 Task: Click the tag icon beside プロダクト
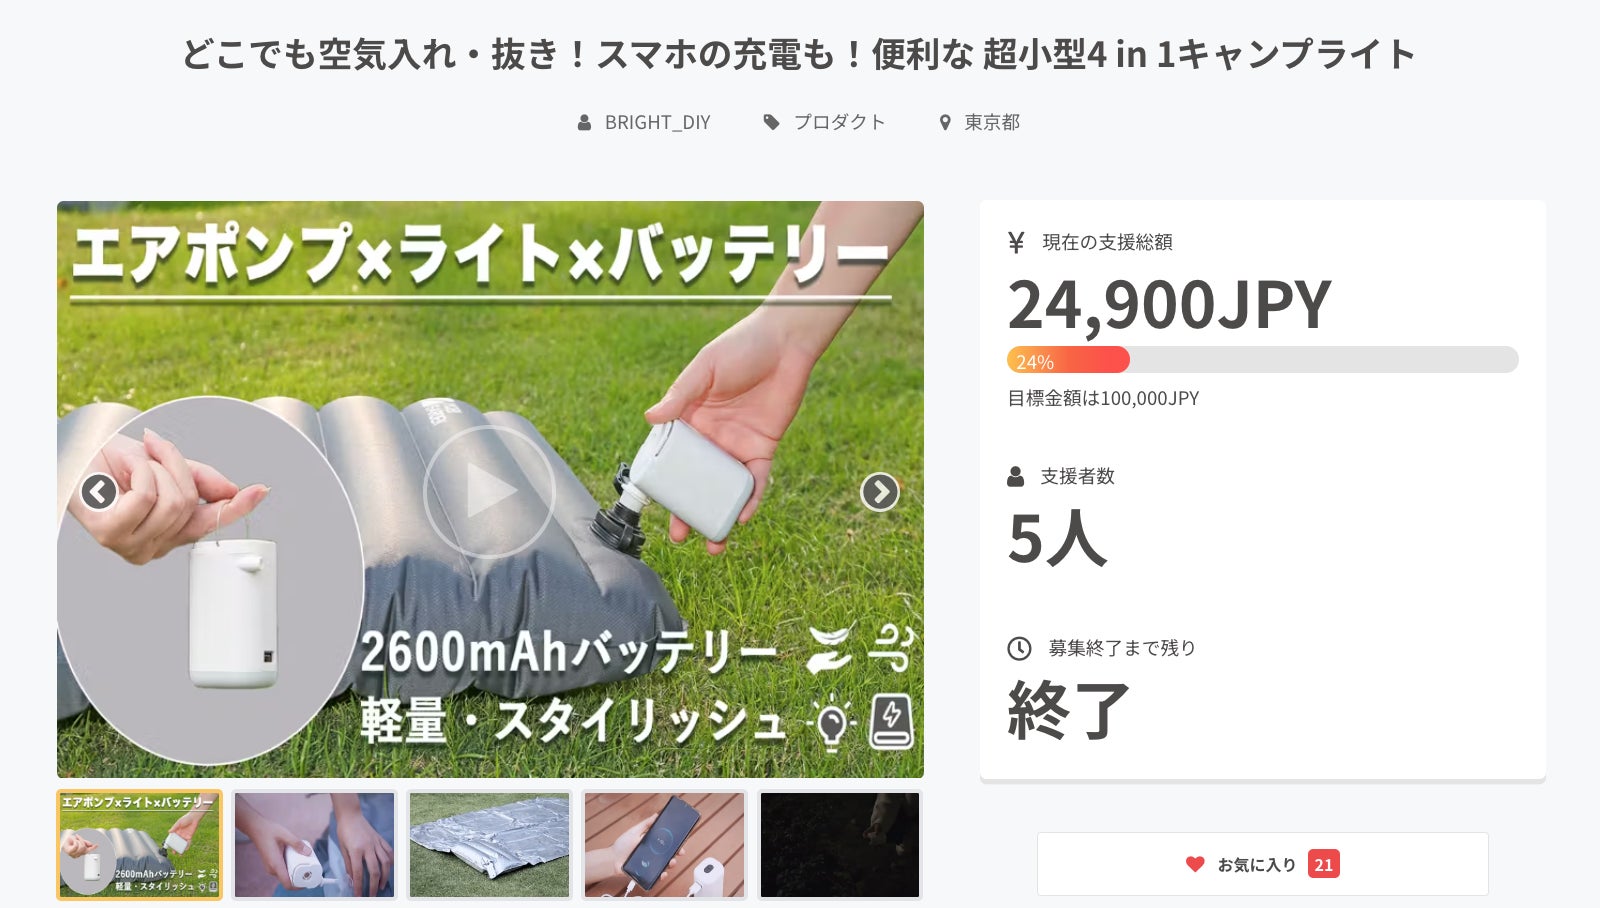(x=771, y=122)
